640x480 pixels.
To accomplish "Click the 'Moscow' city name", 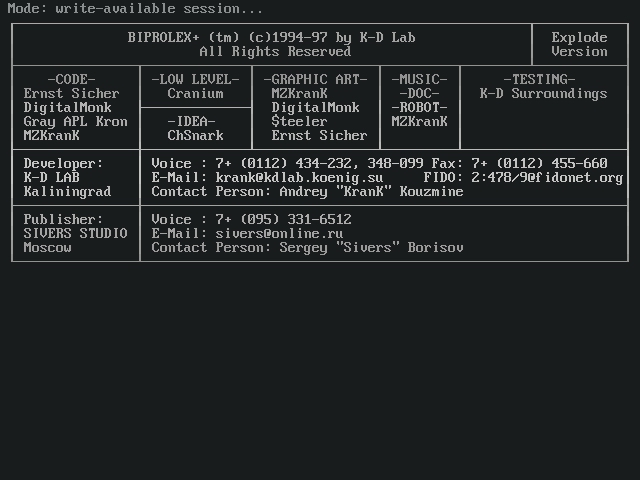I will pyautogui.click(x=47, y=247).
